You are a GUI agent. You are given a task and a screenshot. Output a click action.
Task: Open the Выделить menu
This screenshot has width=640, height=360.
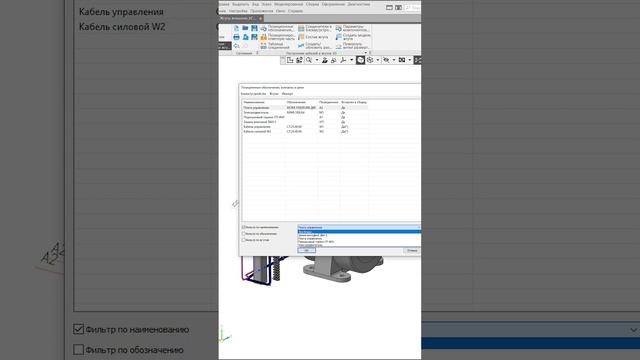[x=240, y=4]
